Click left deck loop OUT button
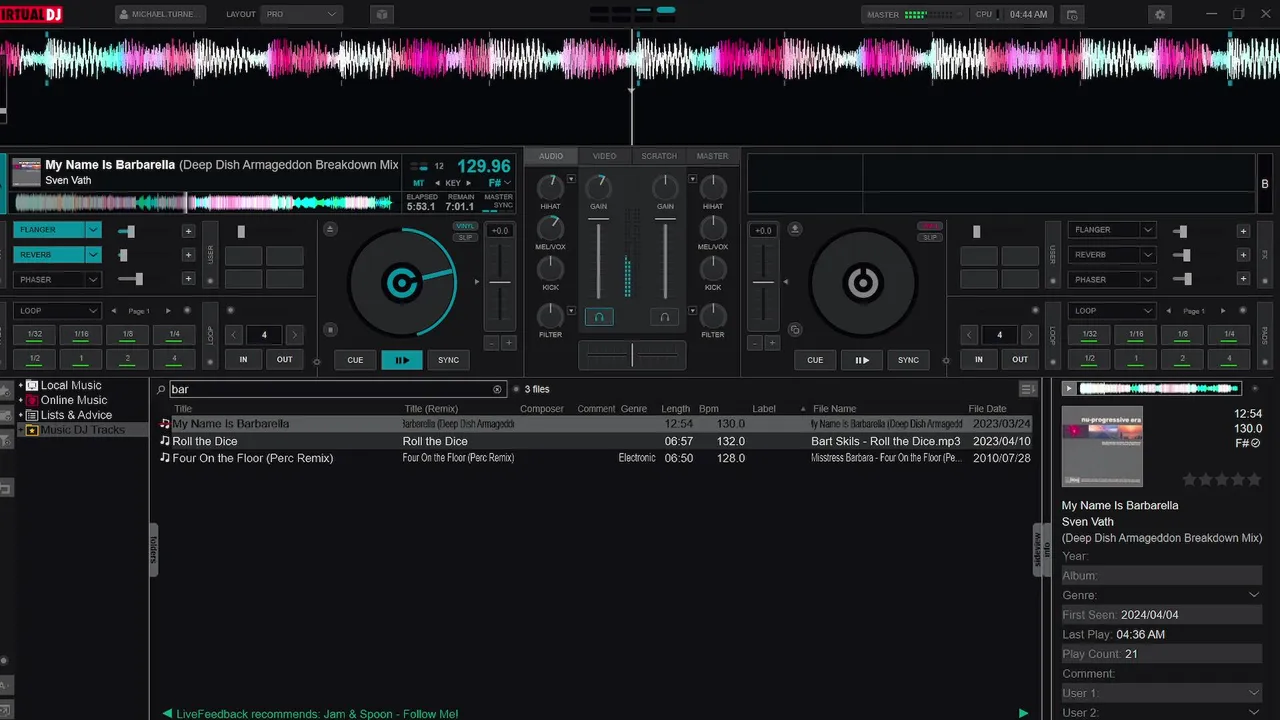1280x720 pixels. 285,359
